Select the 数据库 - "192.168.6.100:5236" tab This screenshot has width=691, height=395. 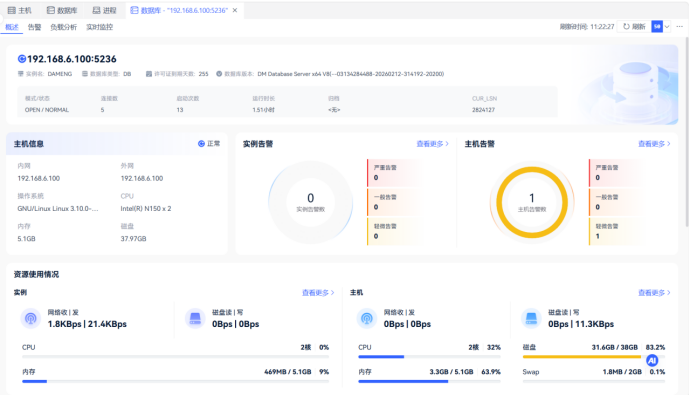[179, 10]
